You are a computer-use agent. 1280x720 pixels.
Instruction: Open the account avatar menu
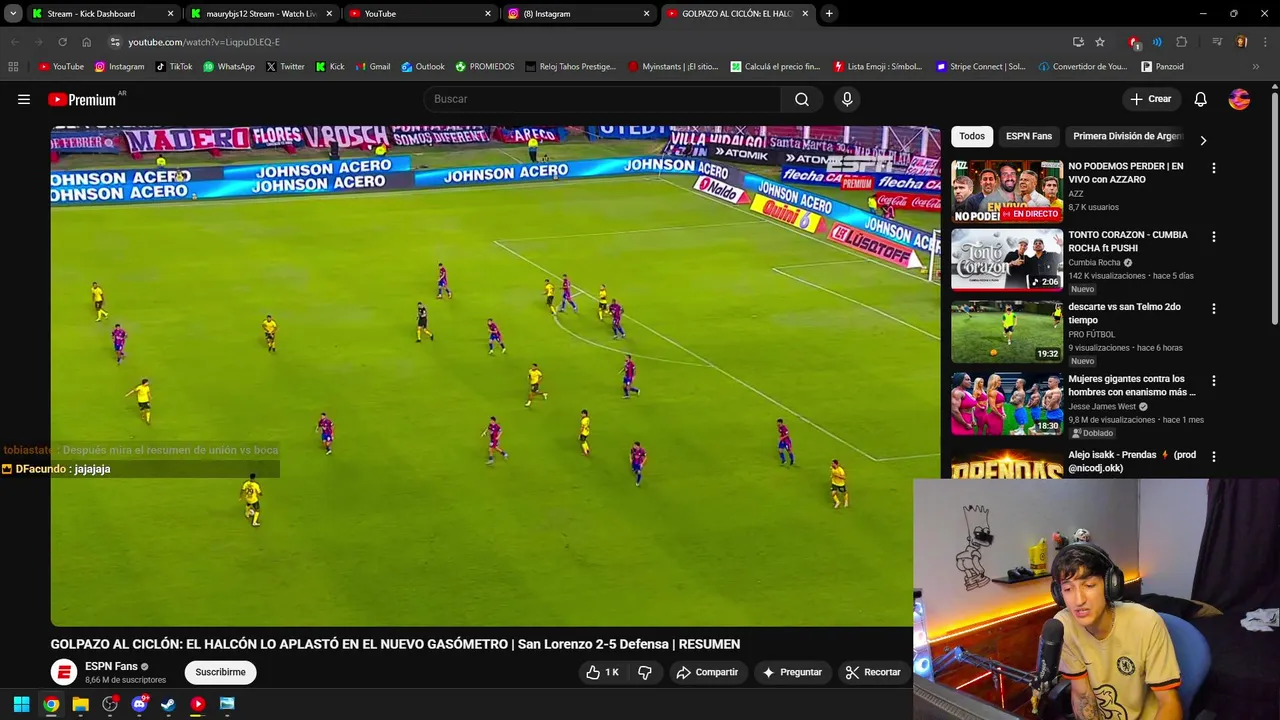click(x=1239, y=99)
